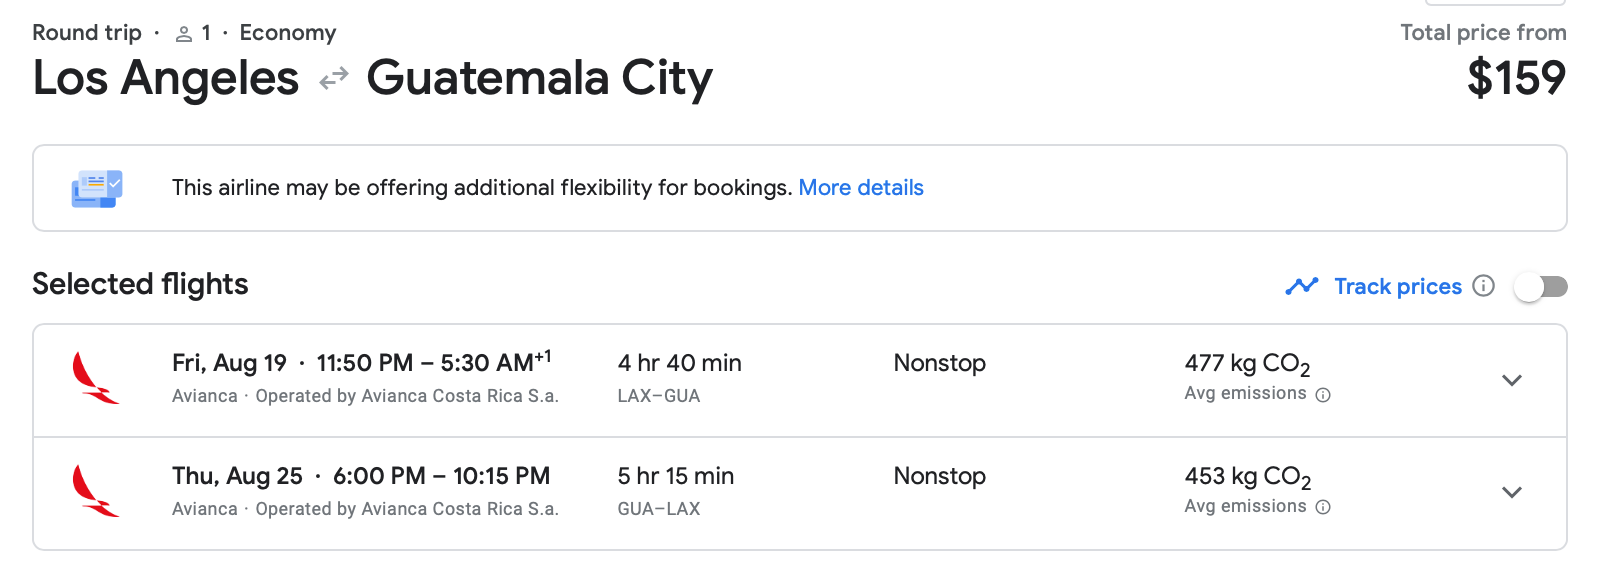1612x570 pixels.
Task: Click the Track prices info icon
Action: (x=1484, y=286)
